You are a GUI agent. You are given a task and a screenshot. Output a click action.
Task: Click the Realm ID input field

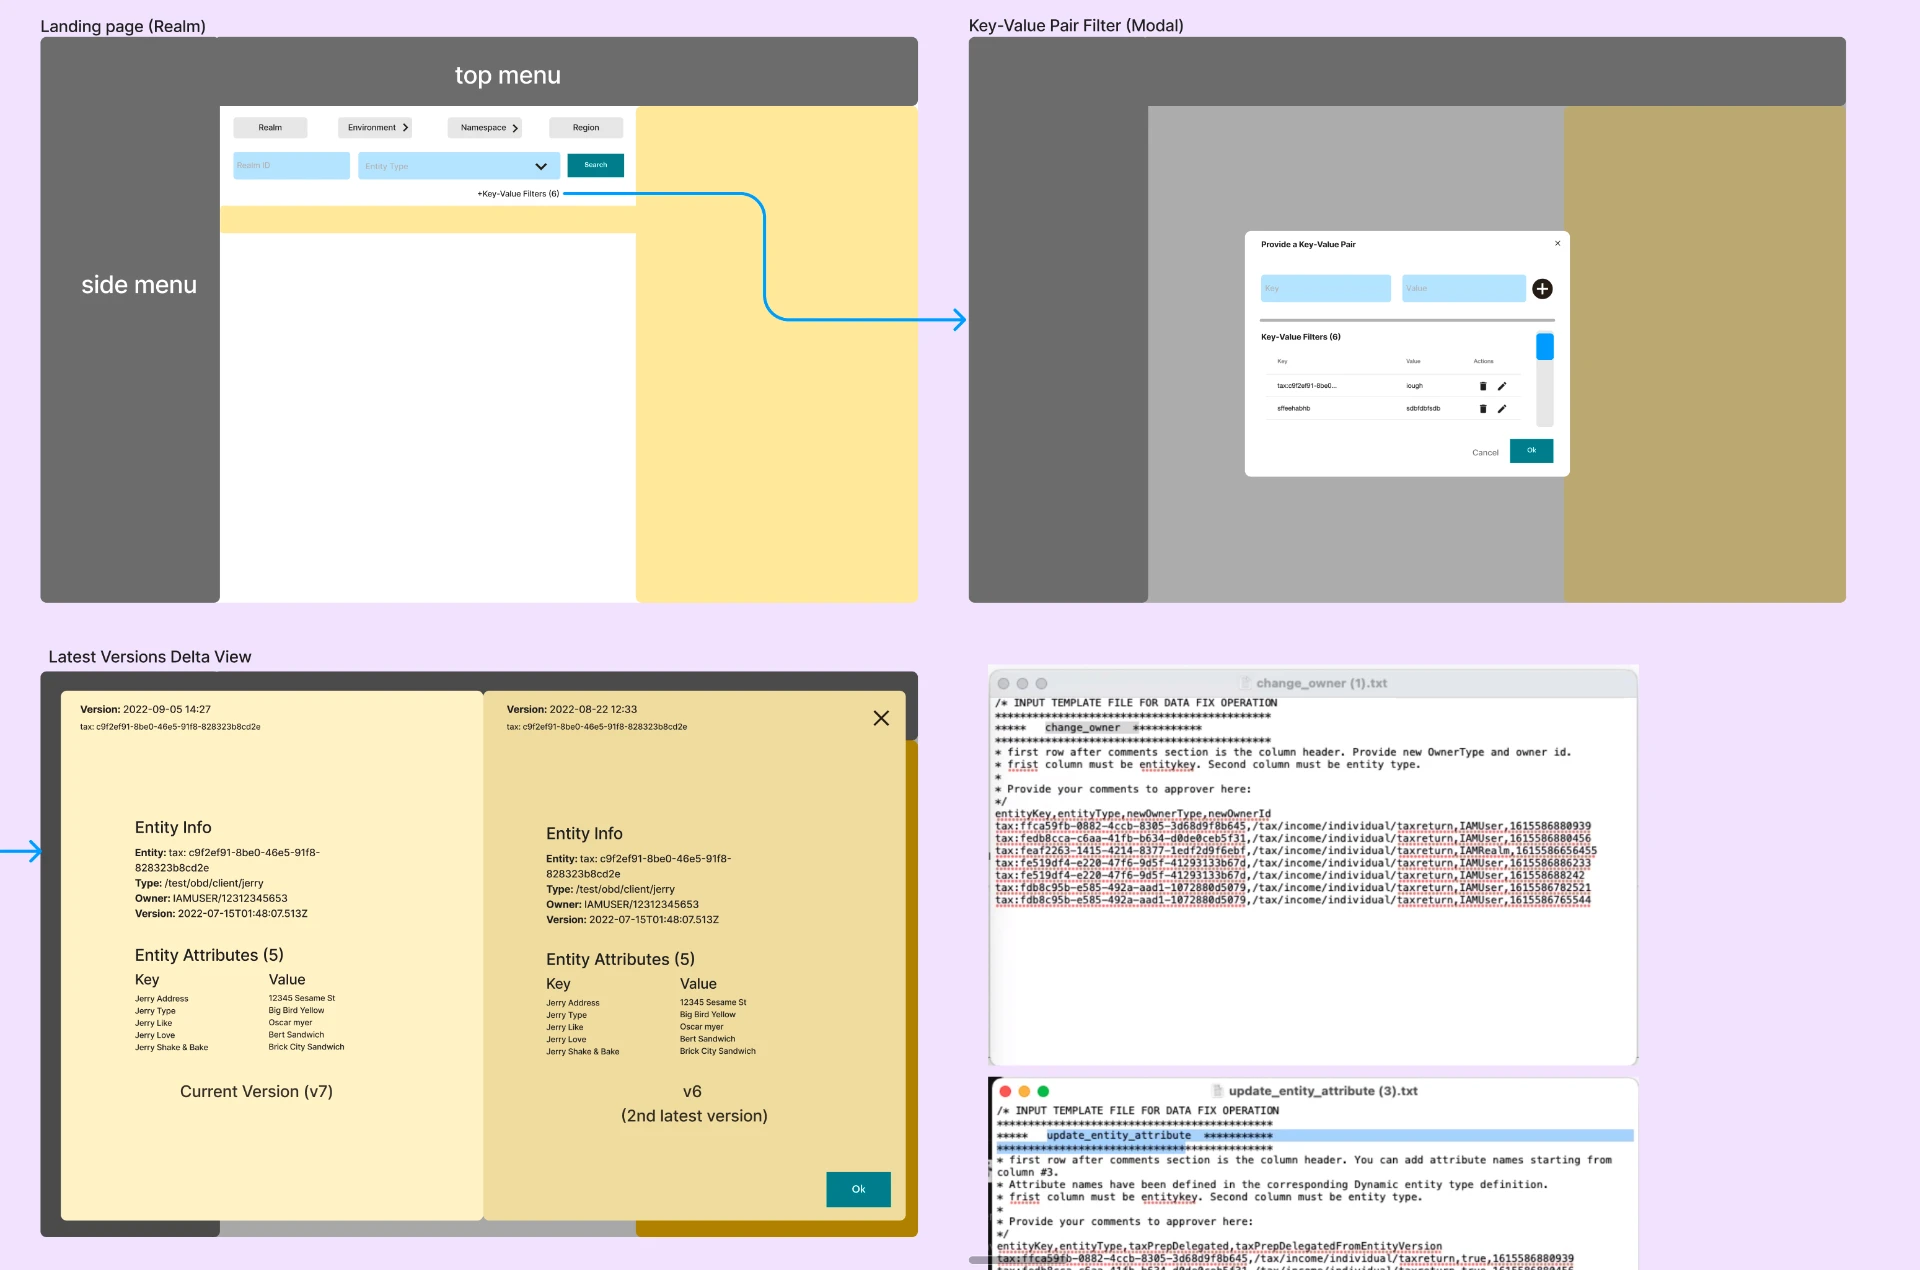pos(291,166)
